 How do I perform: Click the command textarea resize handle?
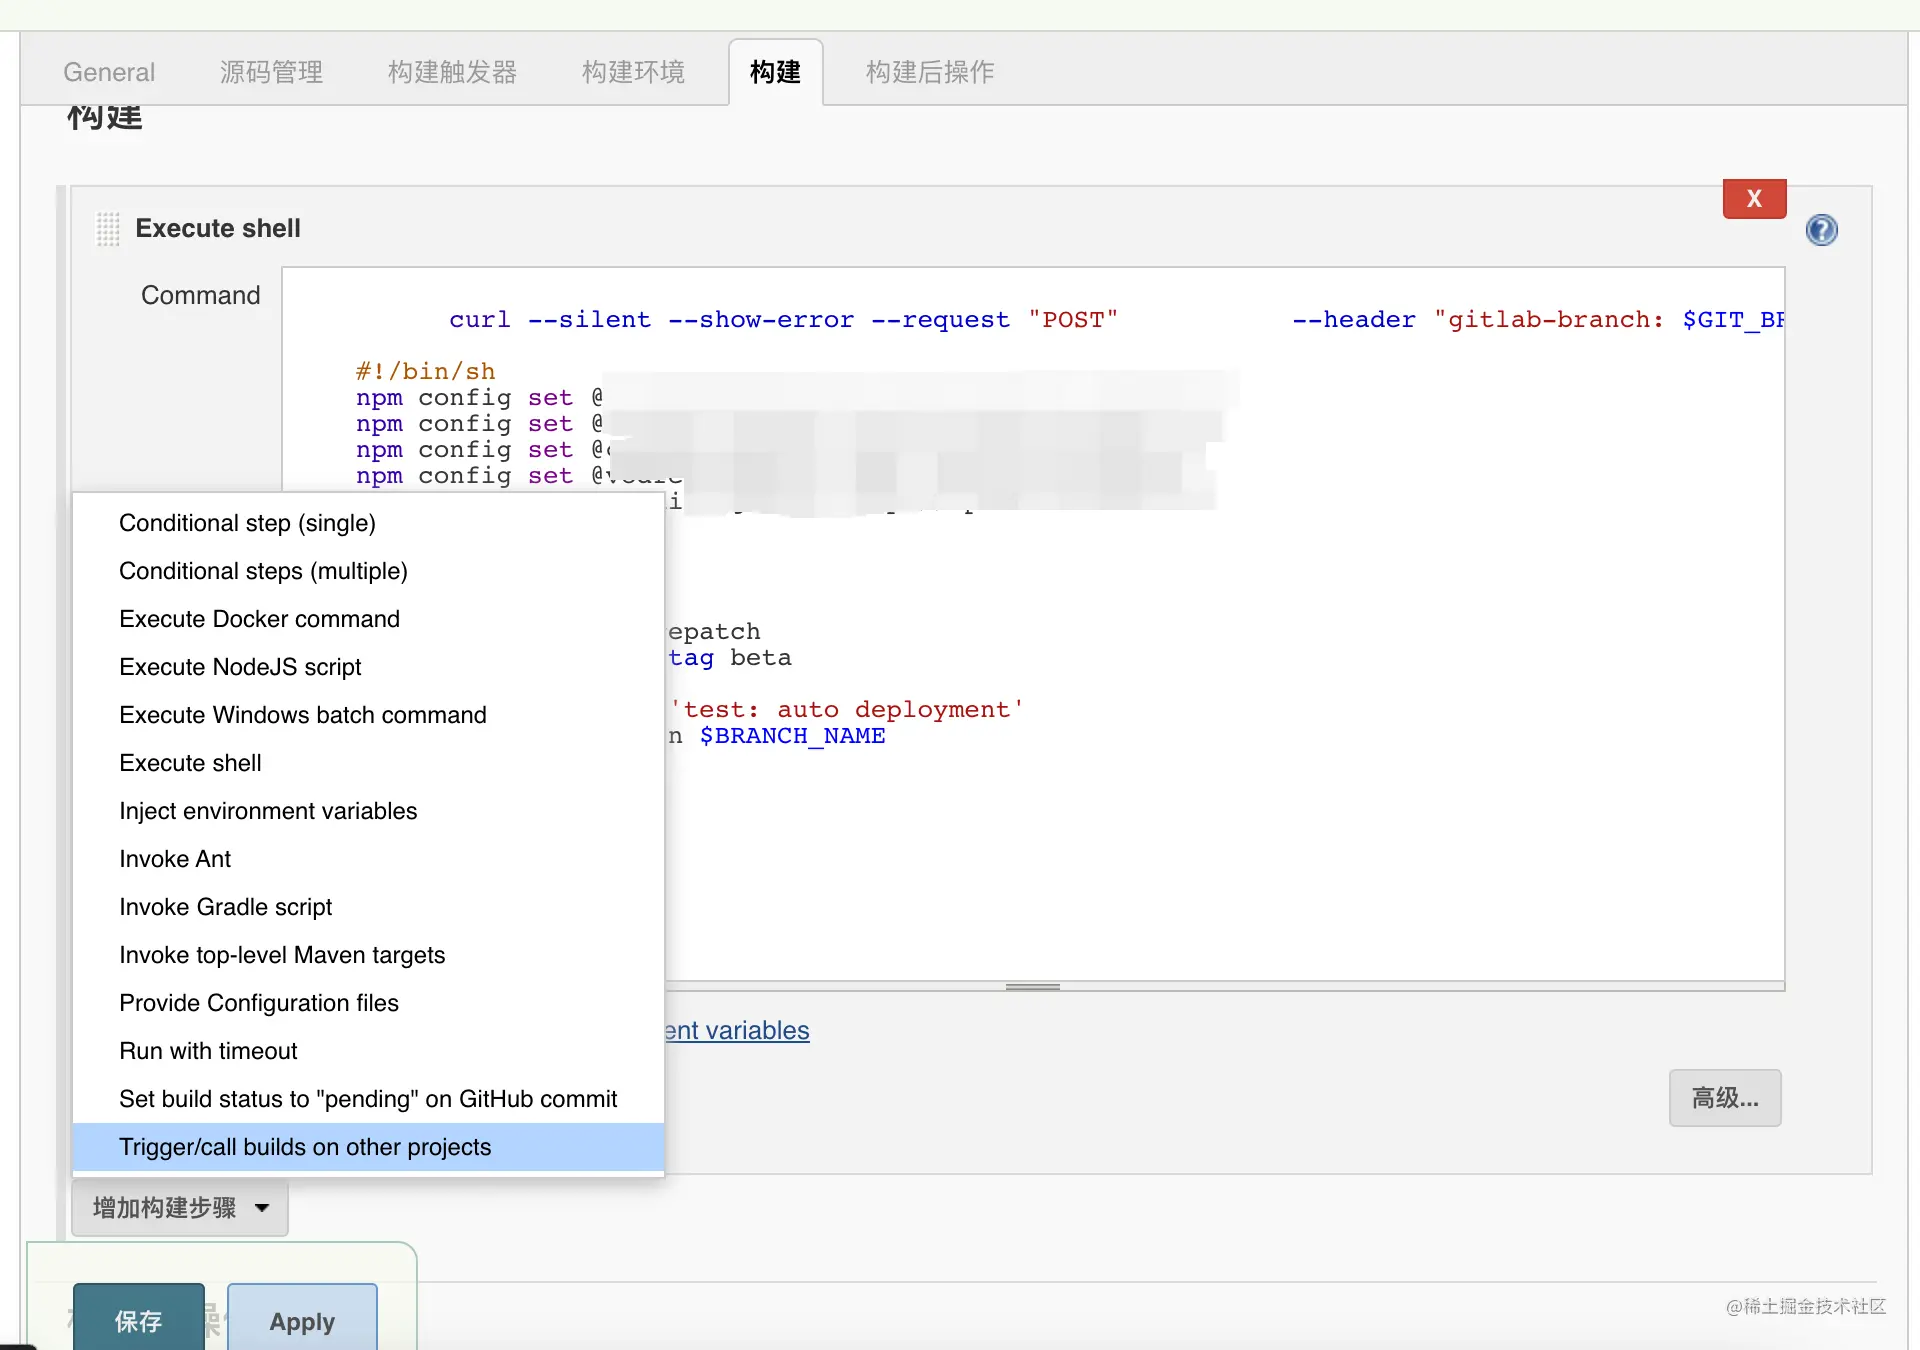point(1032,987)
